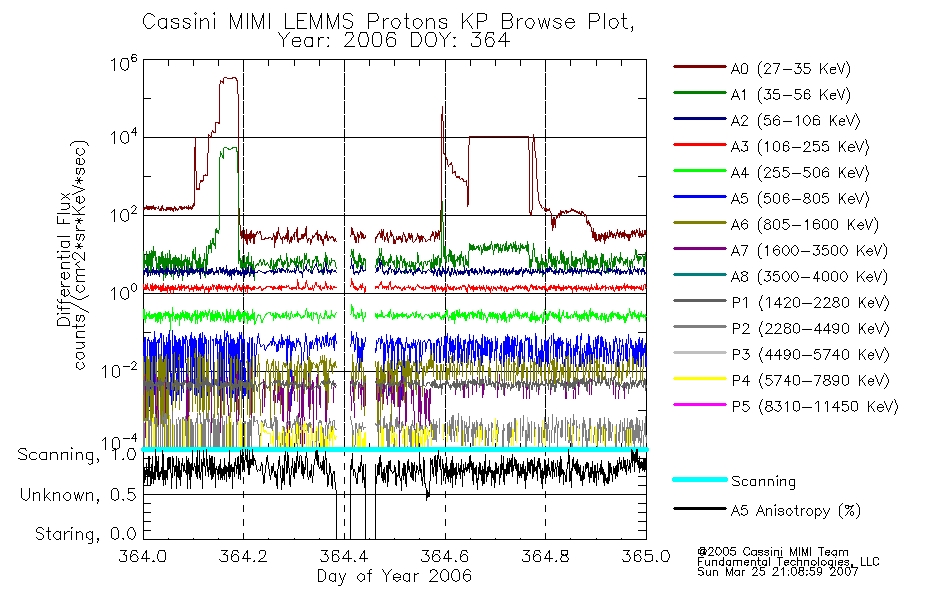The image size is (950, 600).
Task: Click the timestamp 'Sun Mar 25 21:08:59 2007'
Action: point(778,572)
